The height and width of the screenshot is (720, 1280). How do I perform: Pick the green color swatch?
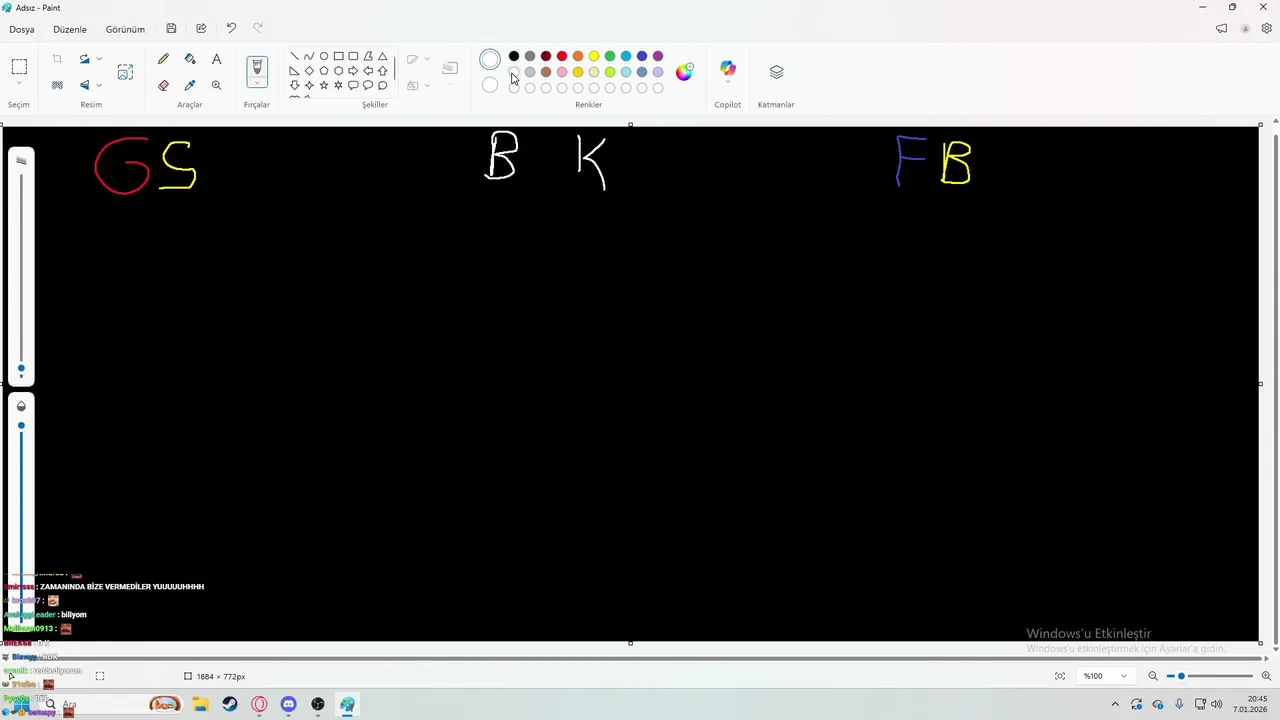click(610, 56)
